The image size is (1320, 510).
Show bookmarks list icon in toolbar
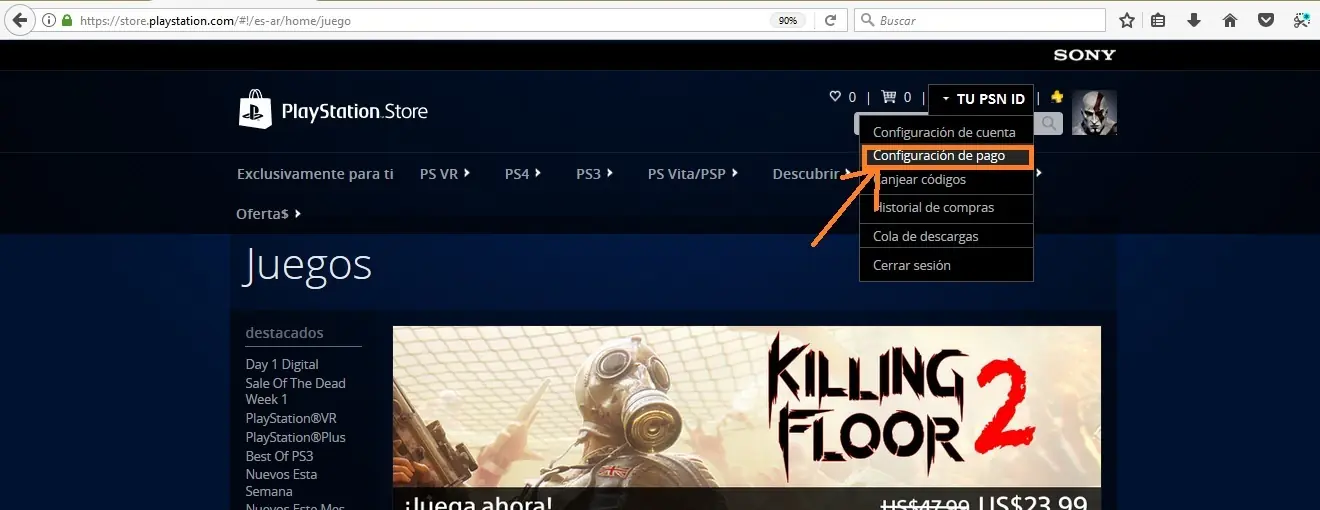tap(1158, 20)
